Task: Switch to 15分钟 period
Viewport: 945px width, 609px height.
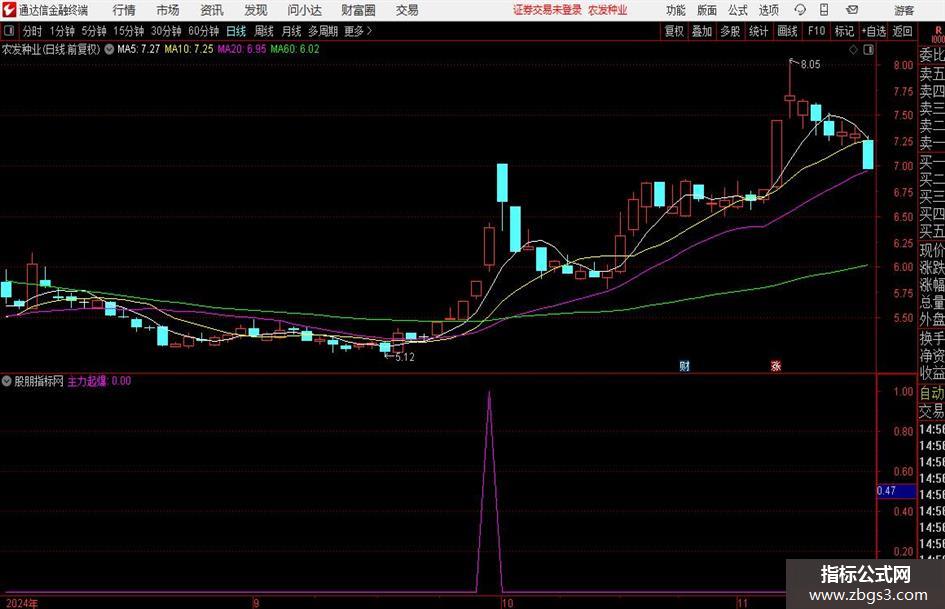Action: point(128,31)
